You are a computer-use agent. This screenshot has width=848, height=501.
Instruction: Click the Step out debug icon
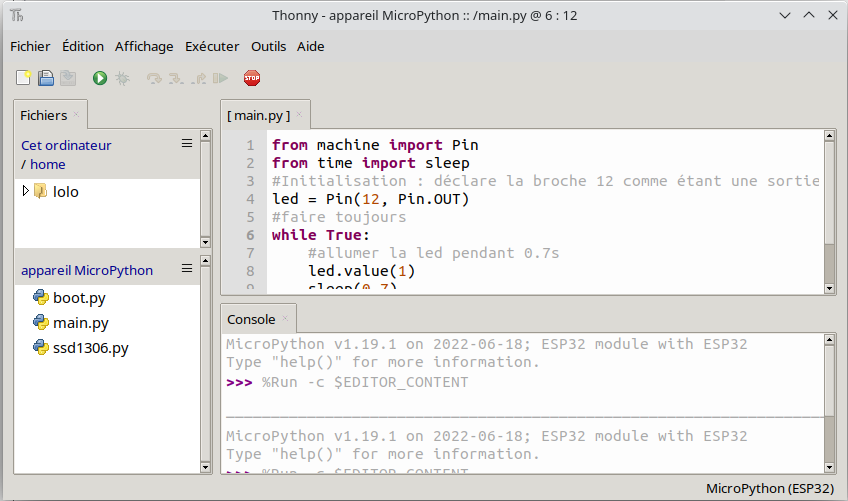[198, 79]
